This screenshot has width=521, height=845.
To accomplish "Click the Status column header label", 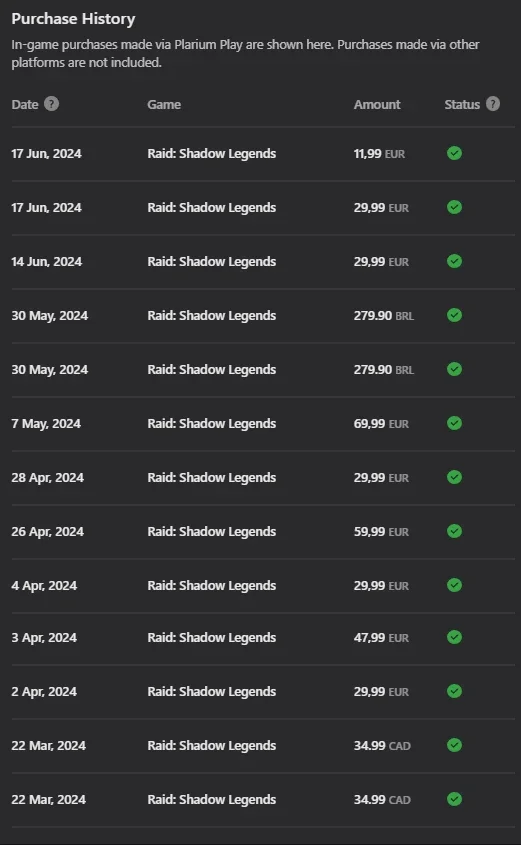I will point(462,105).
